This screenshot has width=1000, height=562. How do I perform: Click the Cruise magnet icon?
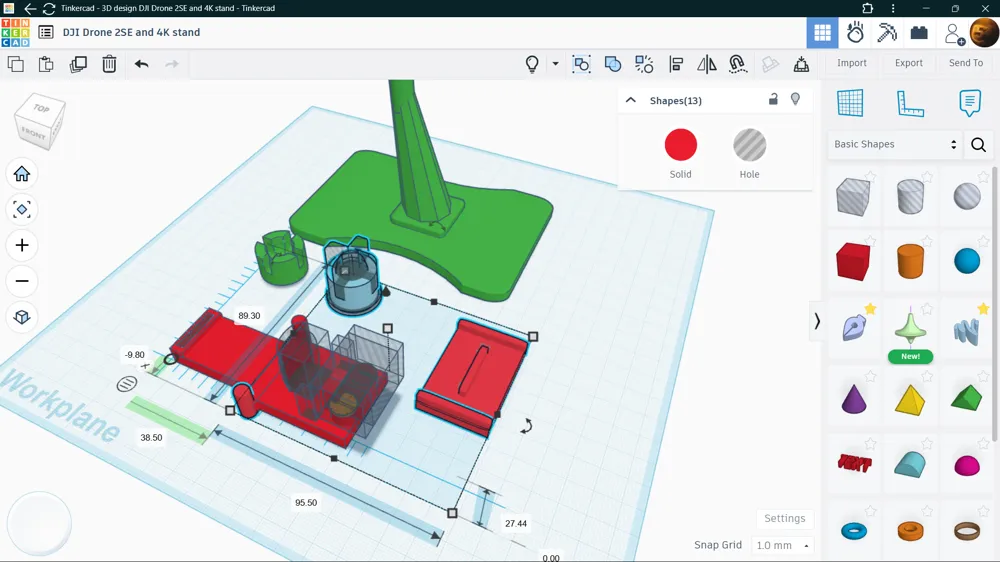[738, 64]
